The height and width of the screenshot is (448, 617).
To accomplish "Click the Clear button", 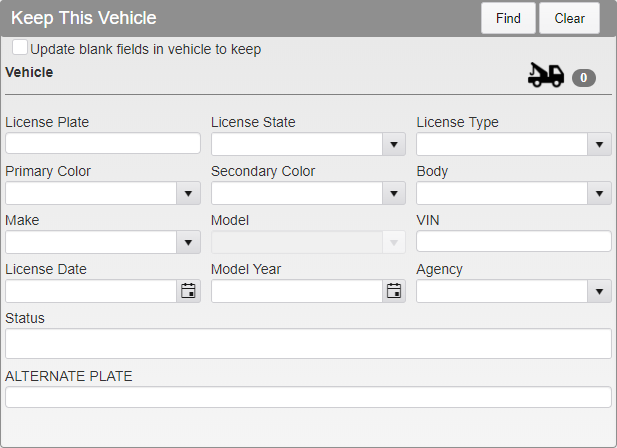I will (569, 18).
